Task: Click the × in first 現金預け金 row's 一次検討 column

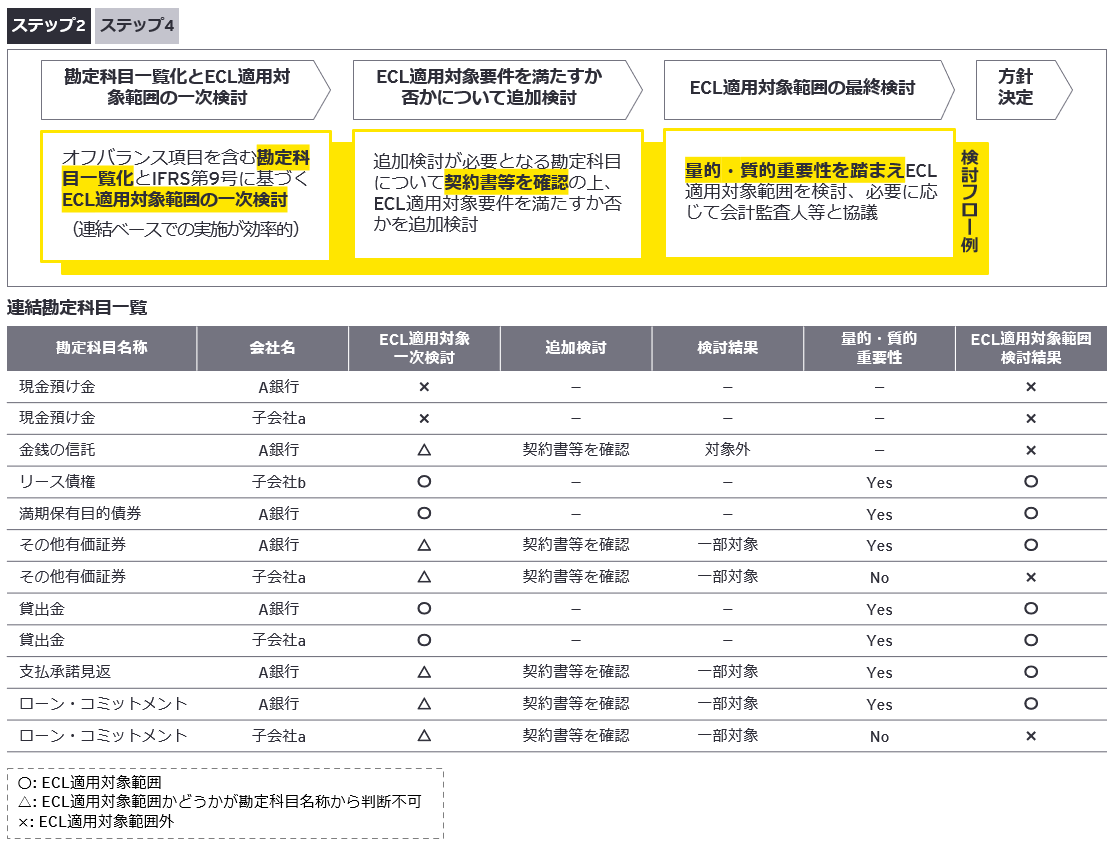Action: (x=424, y=387)
